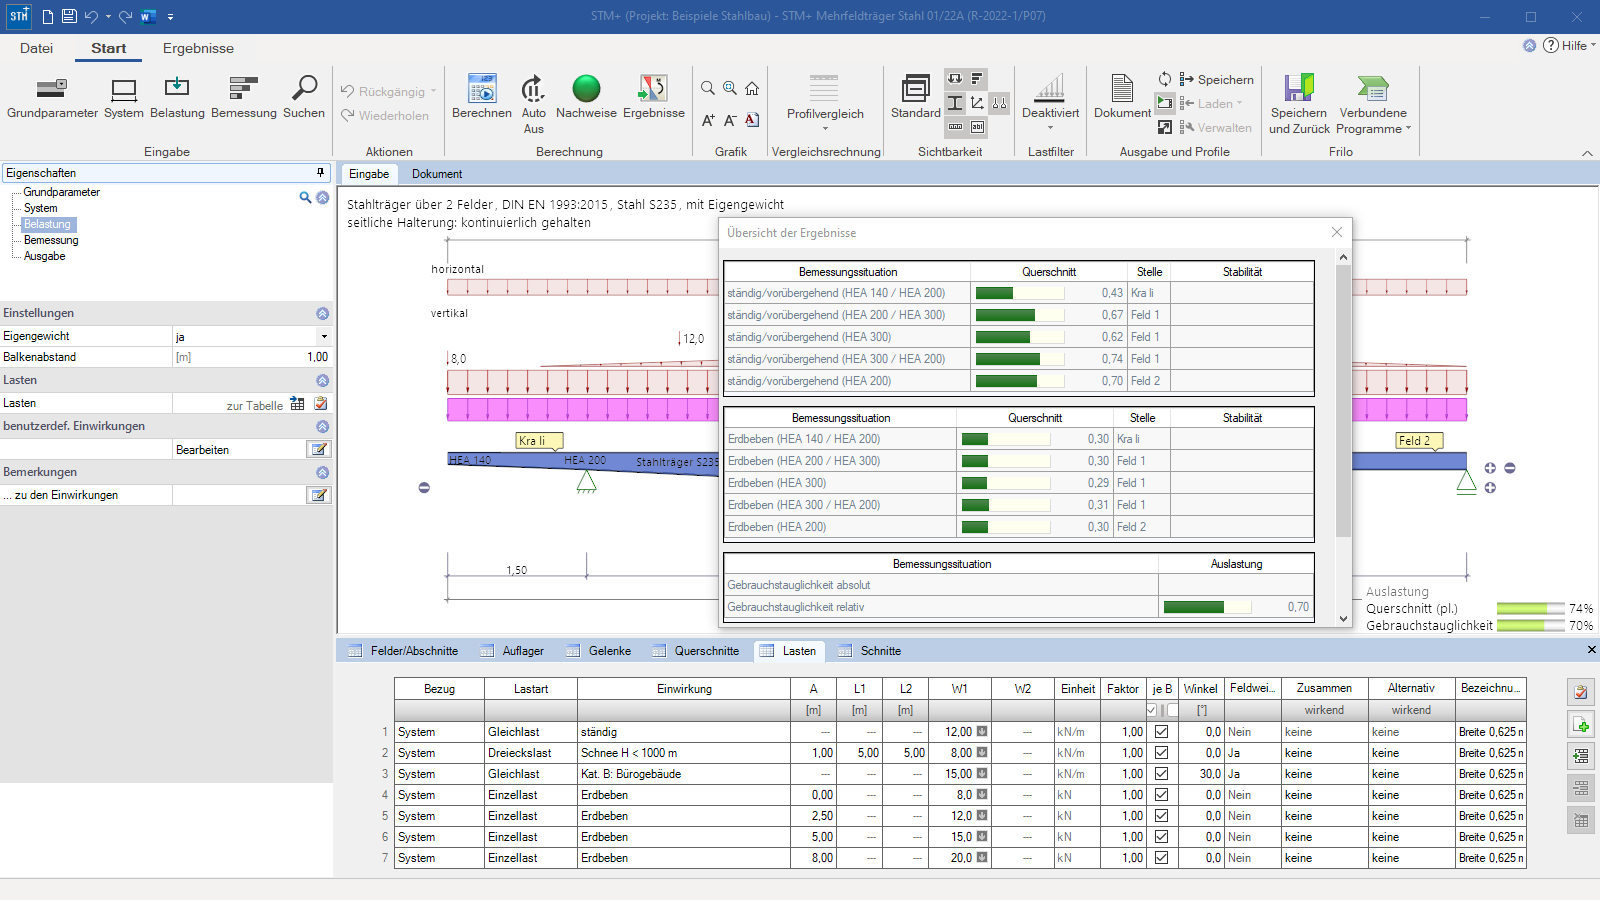Open the Grundparameter ribbon tool

pos(52,98)
